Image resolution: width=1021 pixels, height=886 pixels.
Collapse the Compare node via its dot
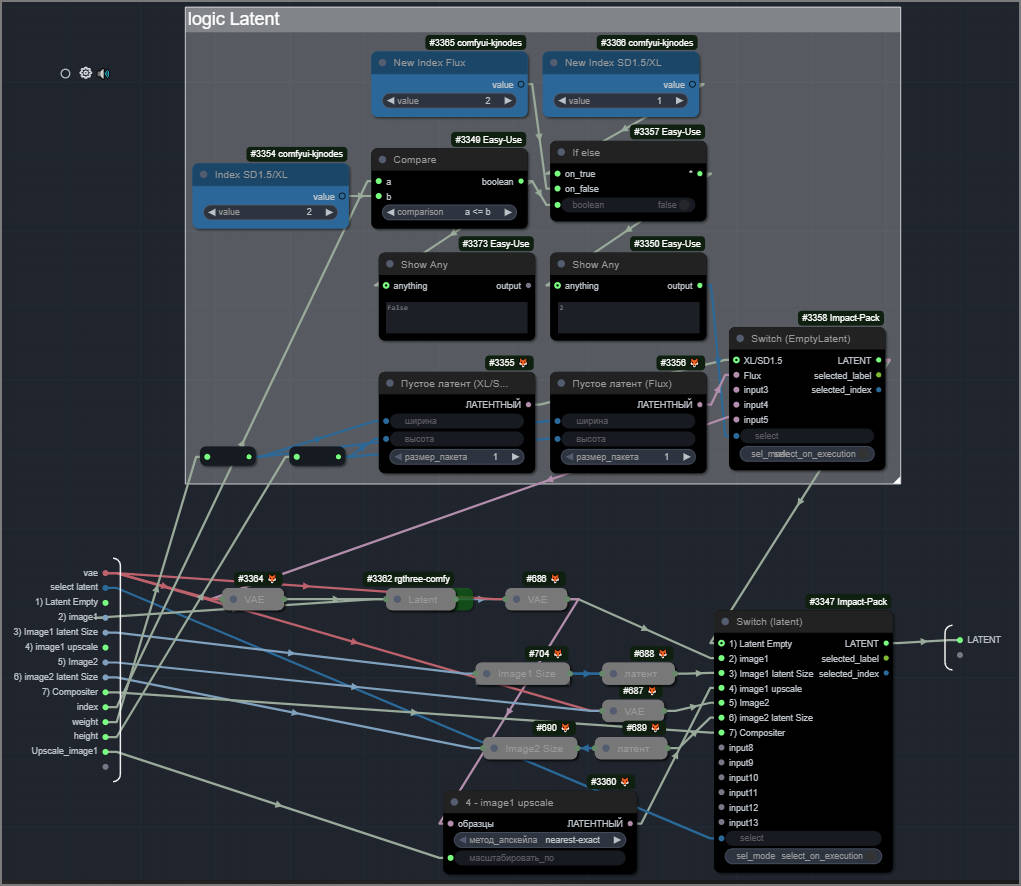pyautogui.click(x=382, y=160)
